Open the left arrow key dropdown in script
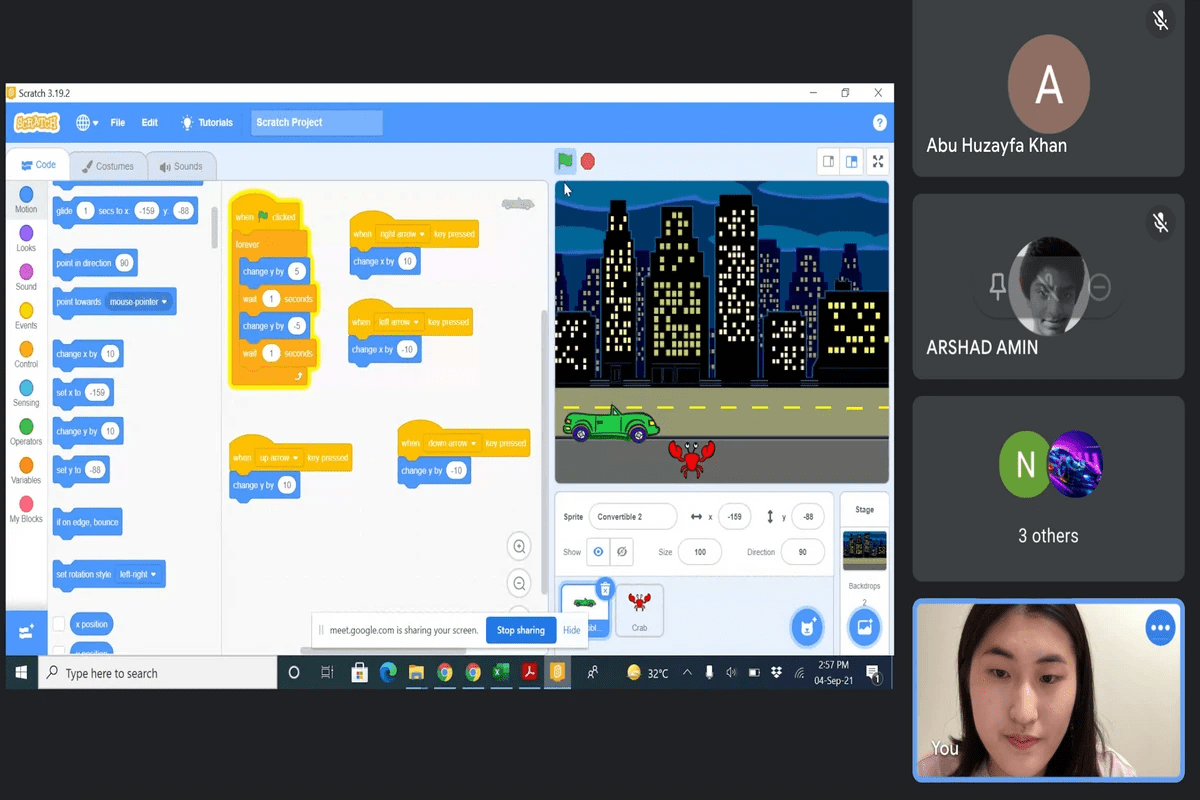The height and width of the screenshot is (800, 1200). pyautogui.click(x=400, y=322)
